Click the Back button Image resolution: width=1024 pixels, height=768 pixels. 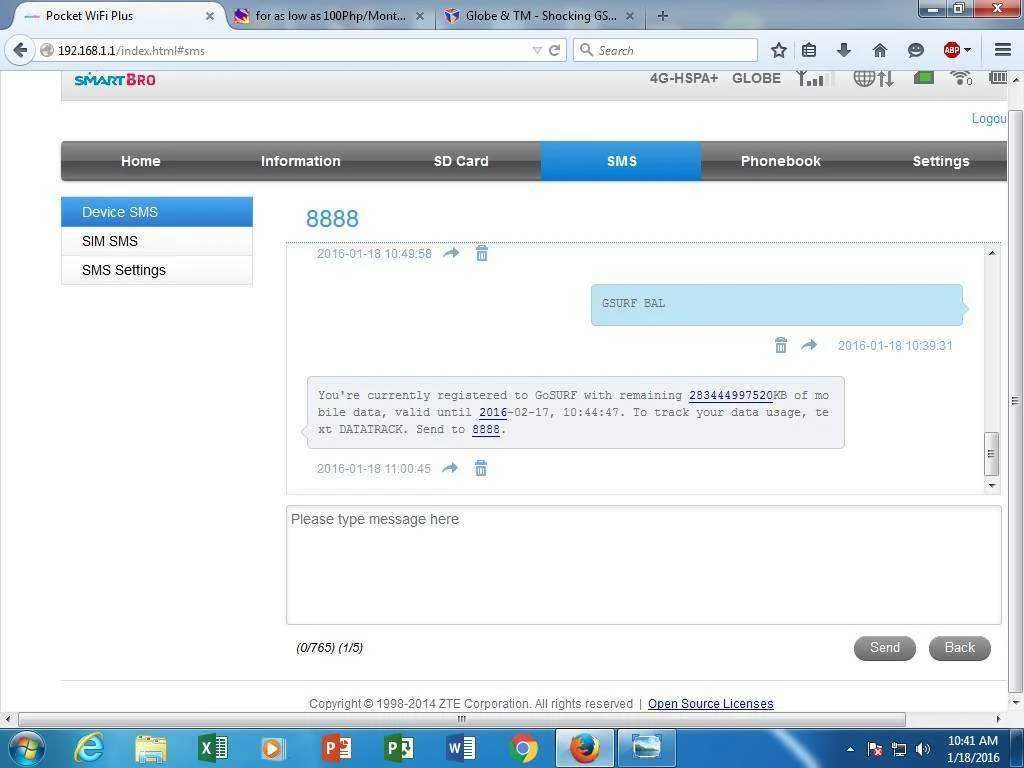point(959,648)
